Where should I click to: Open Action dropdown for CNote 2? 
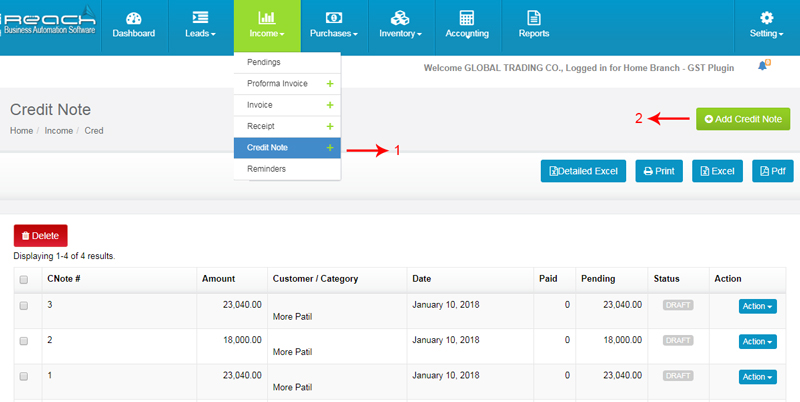tap(758, 341)
